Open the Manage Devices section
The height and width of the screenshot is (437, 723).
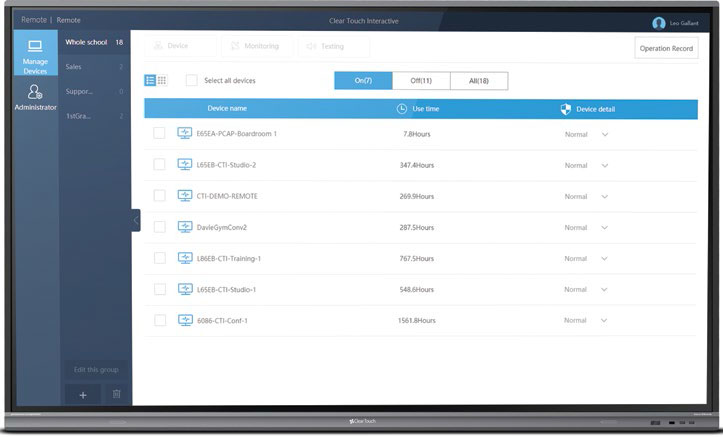click(36, 53)
